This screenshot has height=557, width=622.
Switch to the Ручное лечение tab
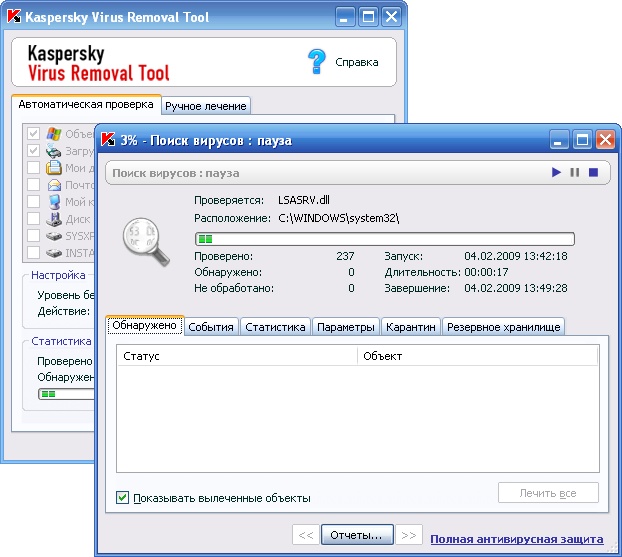pos(205,106)
